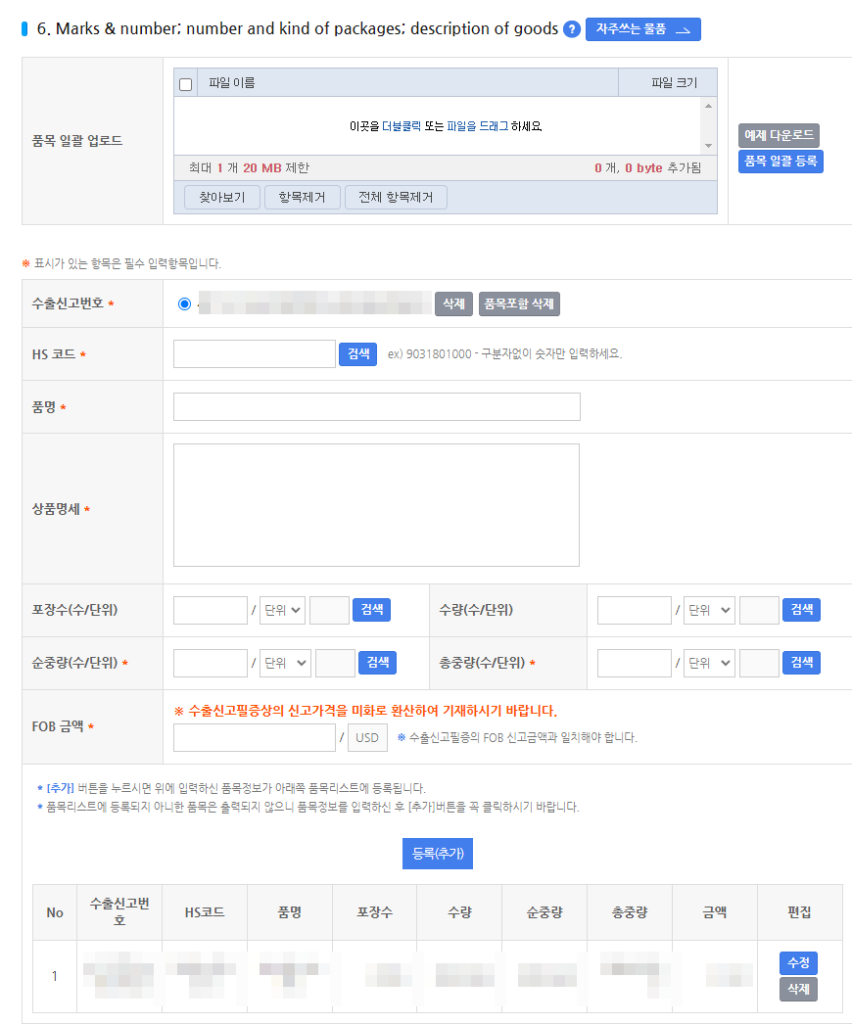This screenshot has height=1024, width=852.
Task: Focus the 순중량 quantity input
Action: pyautogui.click(x=210, y=663)
